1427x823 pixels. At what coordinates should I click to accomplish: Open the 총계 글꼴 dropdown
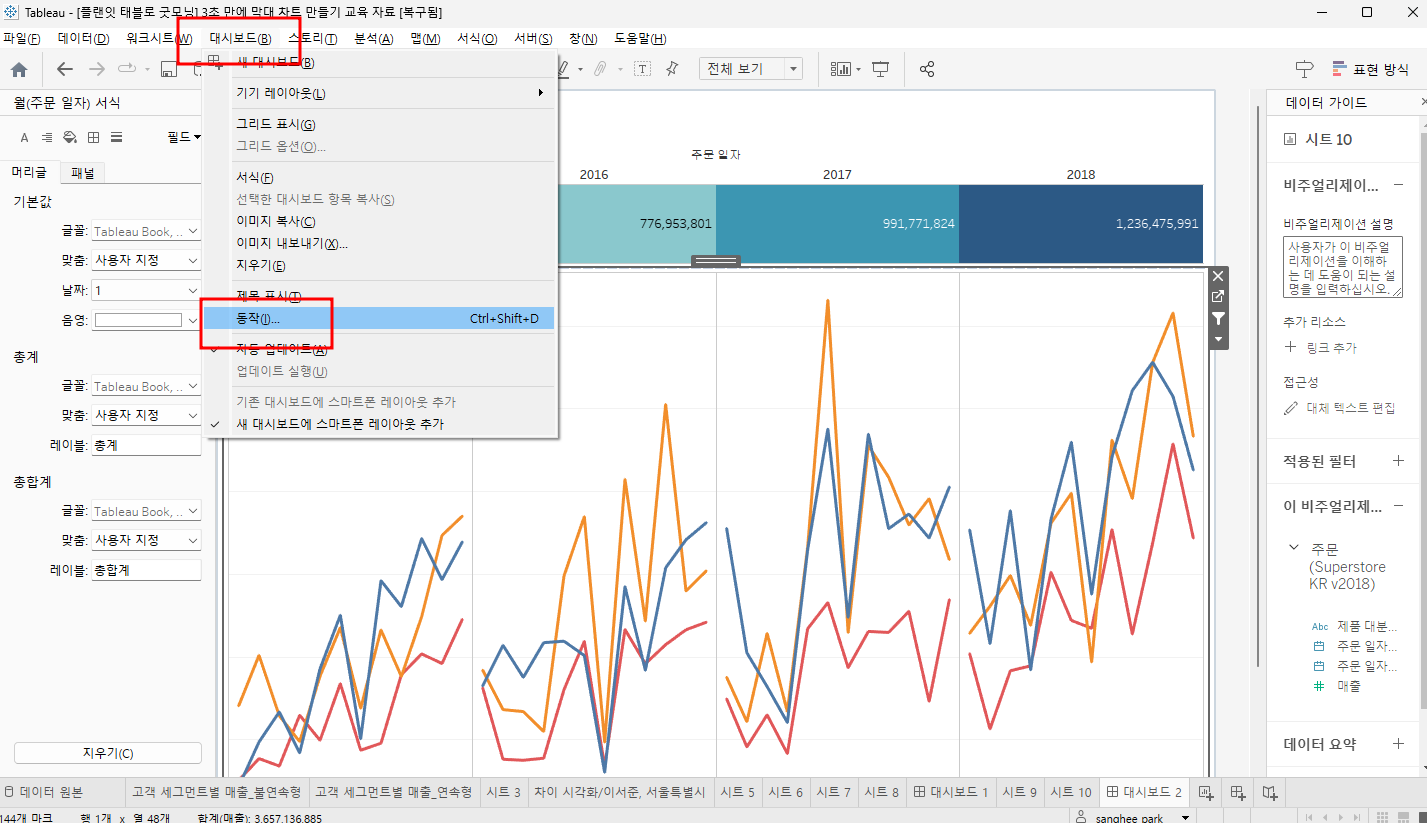[x=146, y=386]
